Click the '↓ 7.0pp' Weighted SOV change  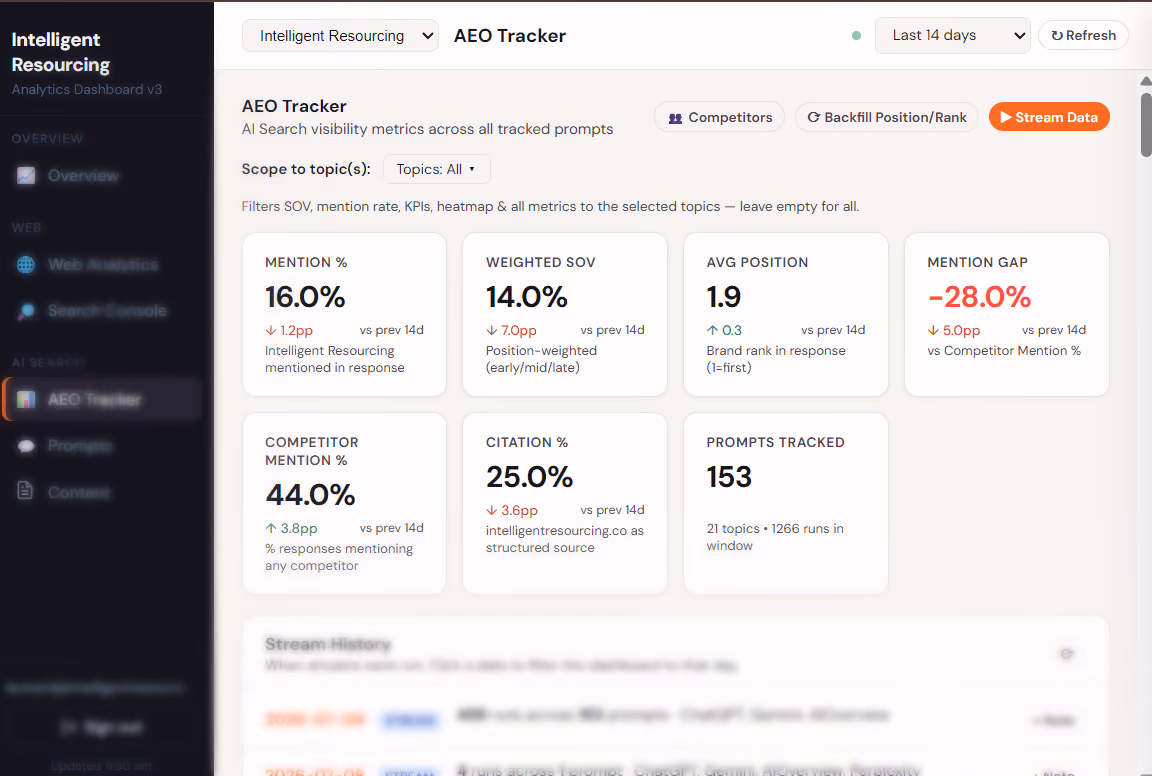(511, 331)
